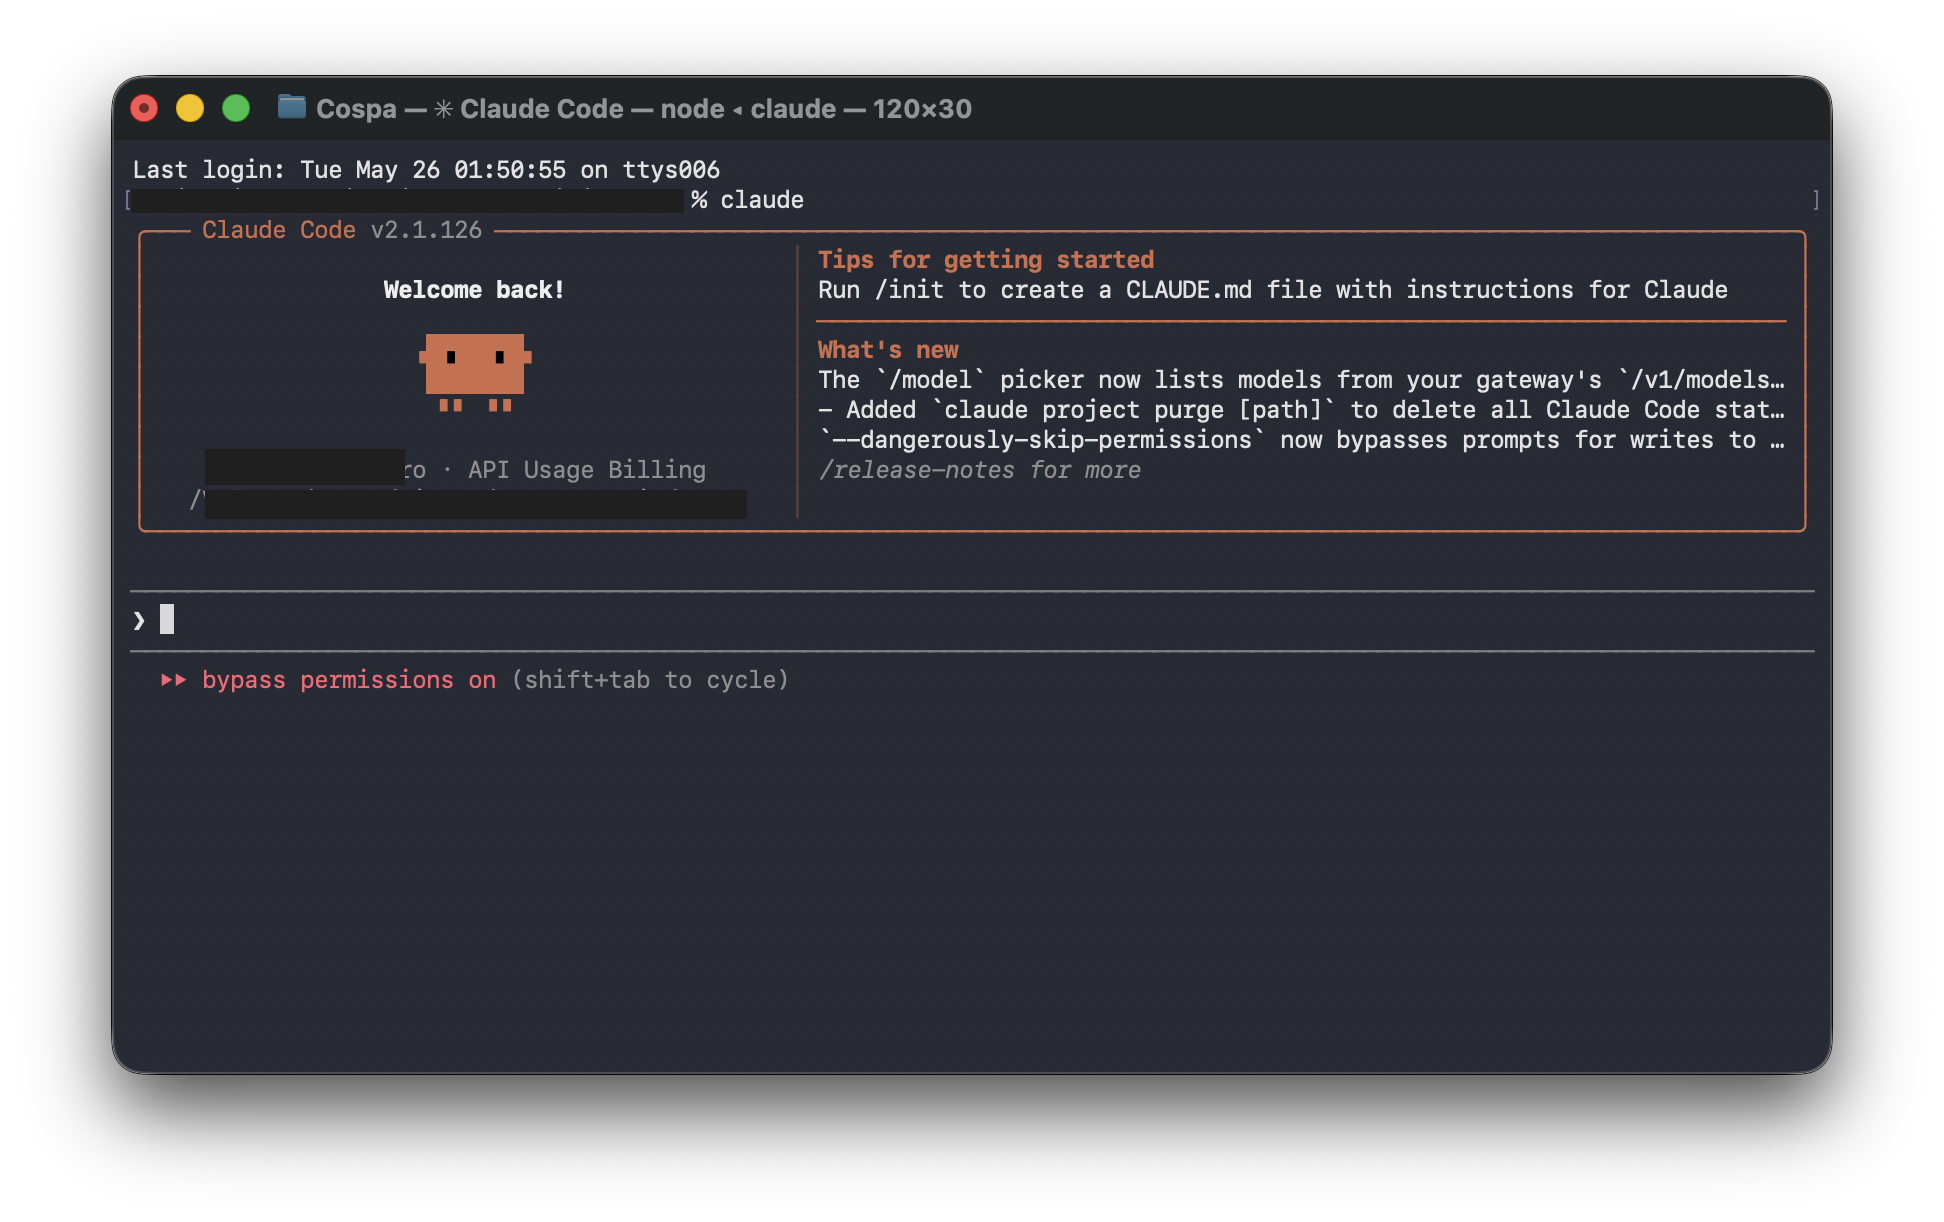Click the folder icon in title bar
1944x1222 pixels.
291,107
